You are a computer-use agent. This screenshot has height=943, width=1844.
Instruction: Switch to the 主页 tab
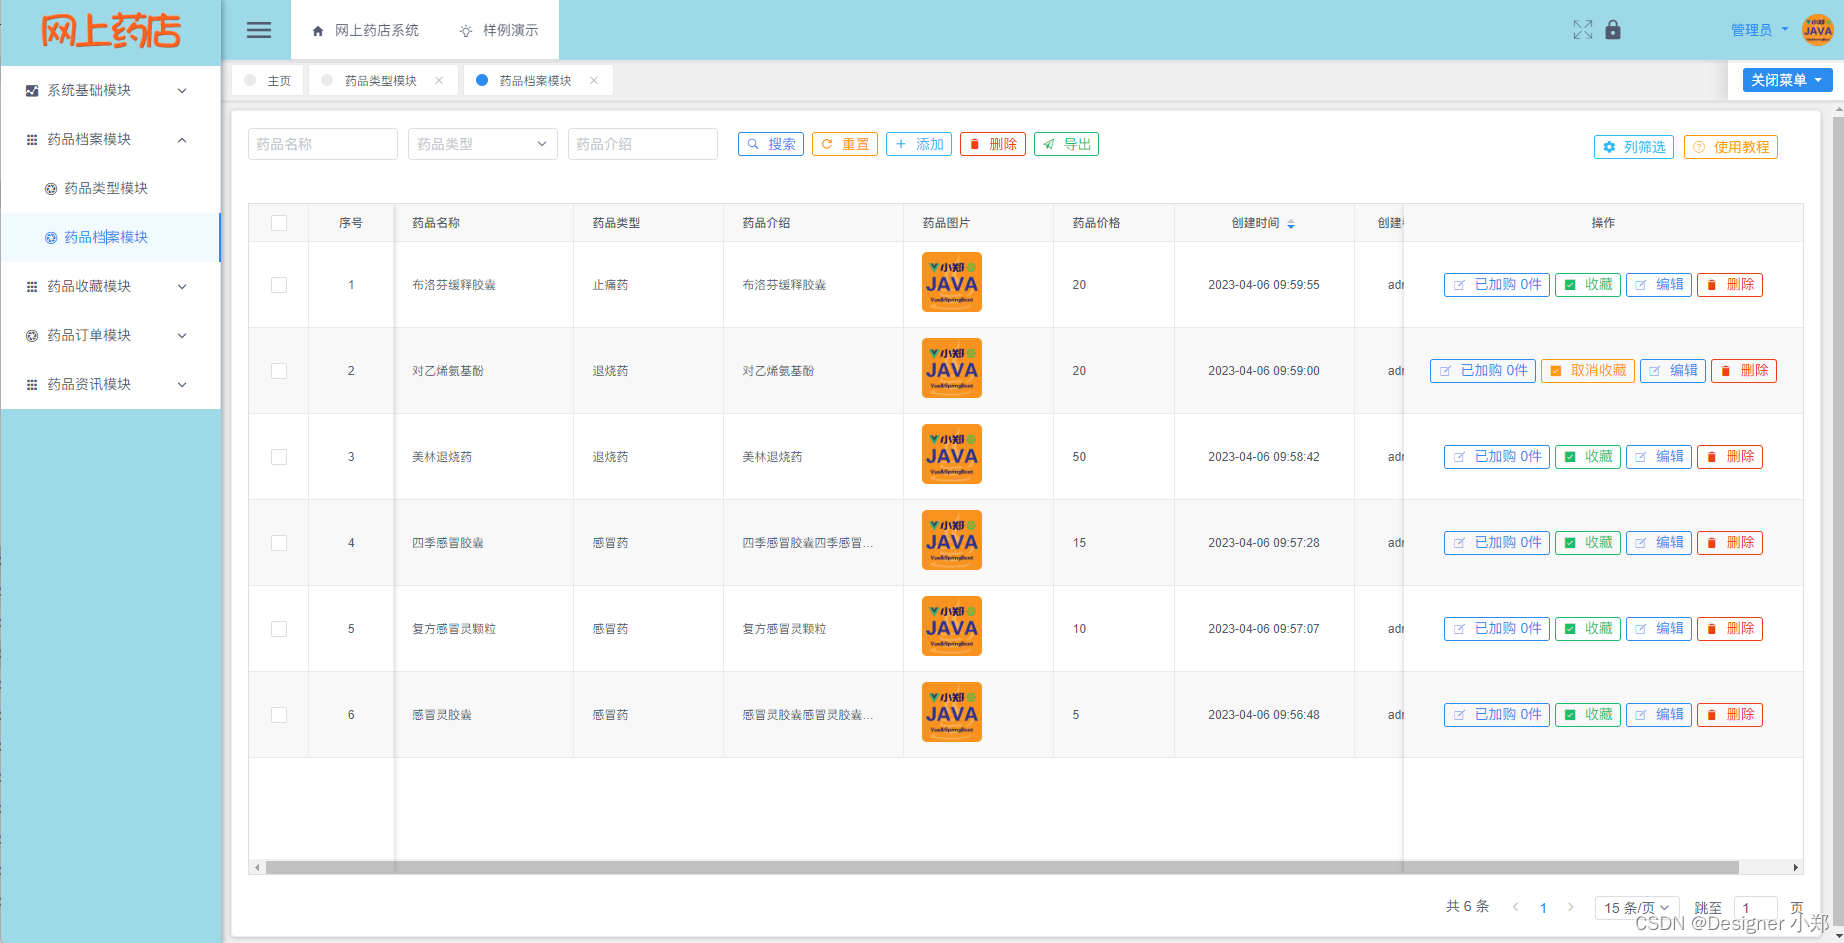pos(268,81)
